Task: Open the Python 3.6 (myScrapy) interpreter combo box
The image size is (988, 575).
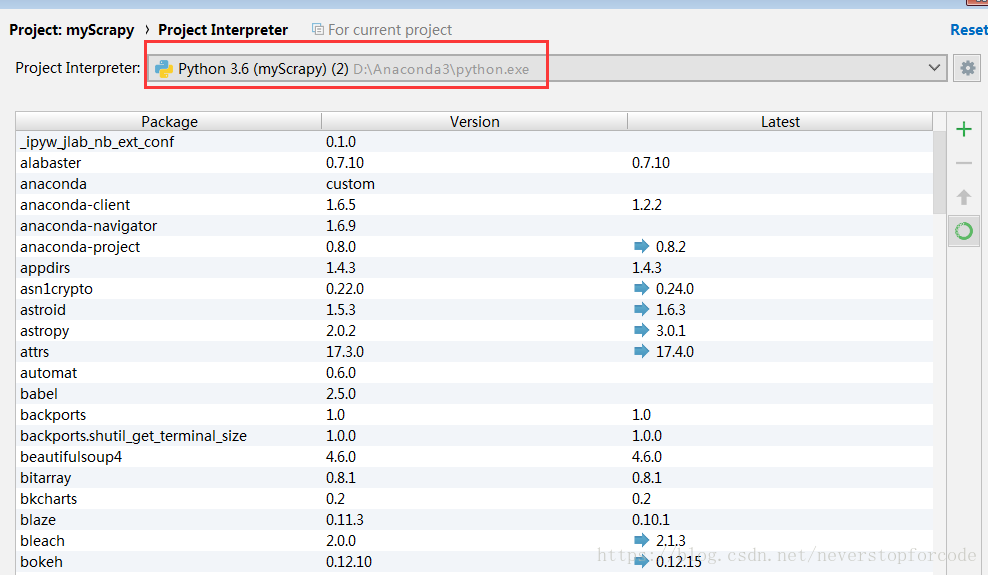Action: pos(547,68)
